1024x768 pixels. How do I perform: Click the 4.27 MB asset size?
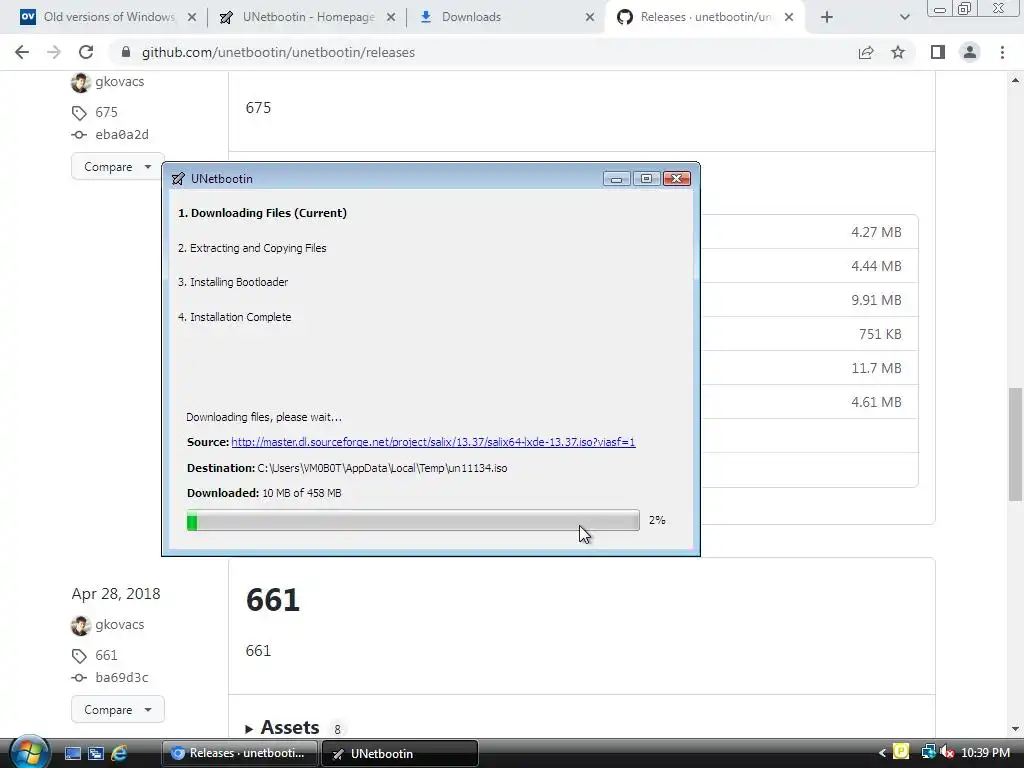pyautogui.click(x=876, y=232)
